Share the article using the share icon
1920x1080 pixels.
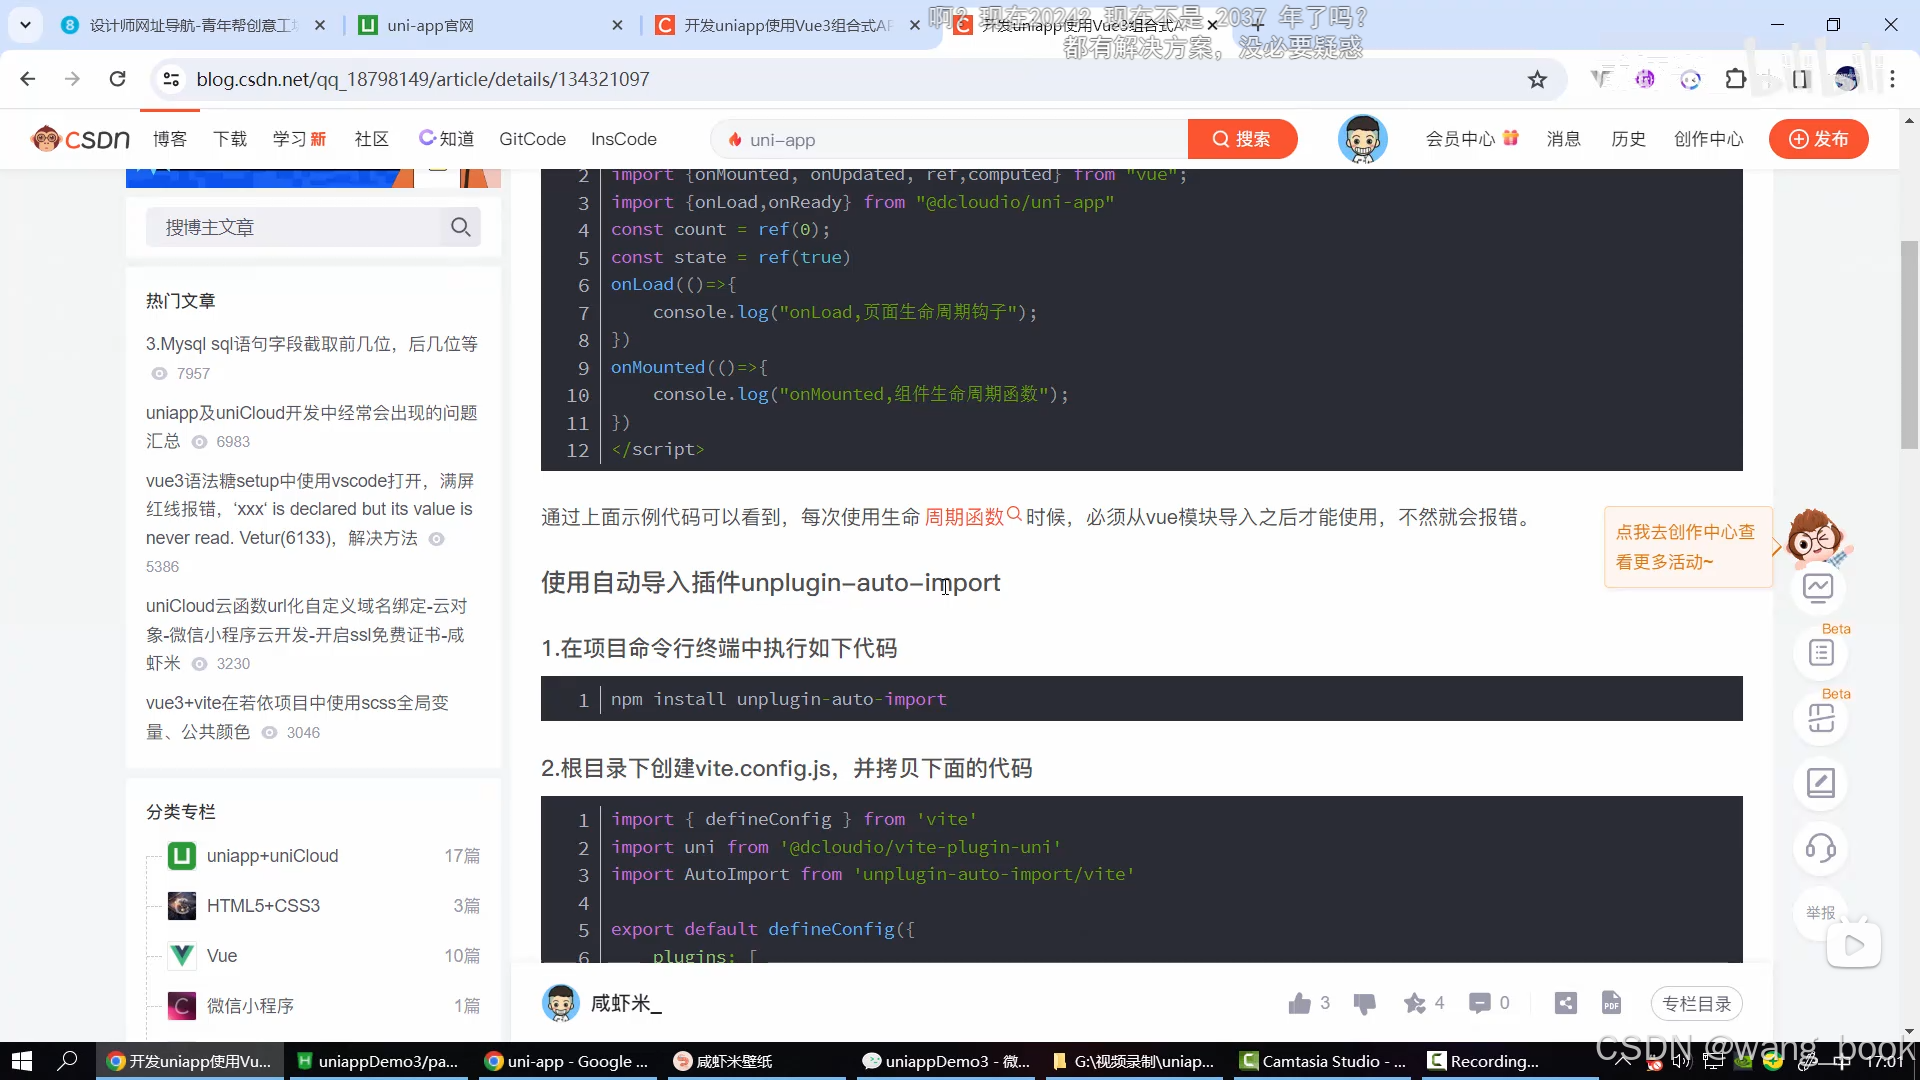click(x=1566, y=1003)
